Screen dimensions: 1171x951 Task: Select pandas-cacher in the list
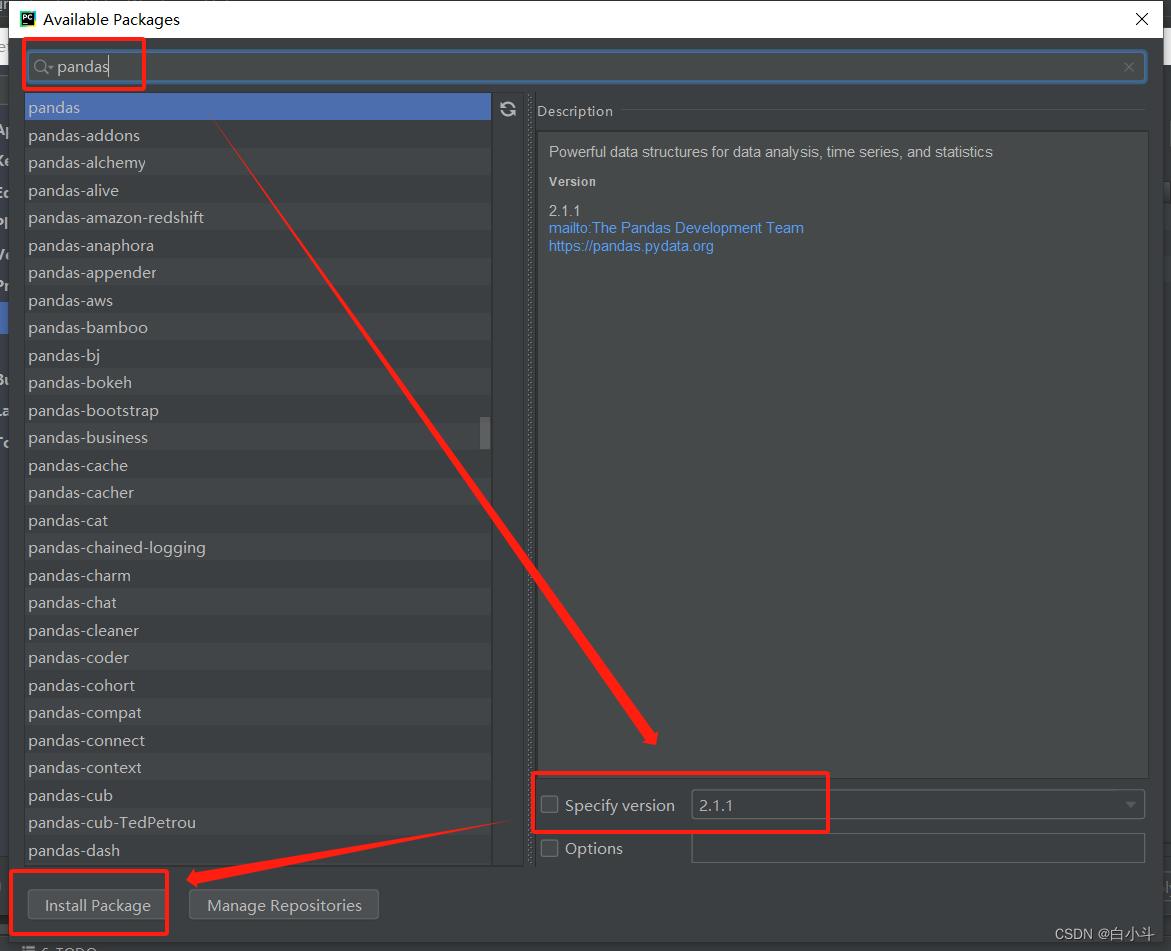[x=258, y=492]
